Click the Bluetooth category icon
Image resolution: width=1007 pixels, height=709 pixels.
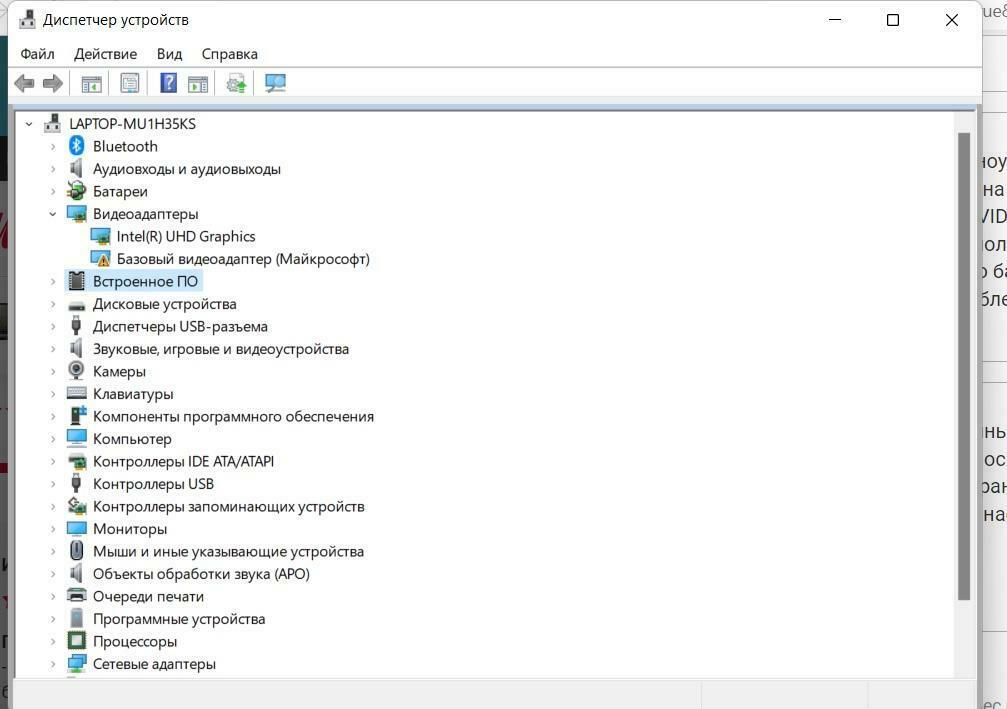tap(76, 146)
